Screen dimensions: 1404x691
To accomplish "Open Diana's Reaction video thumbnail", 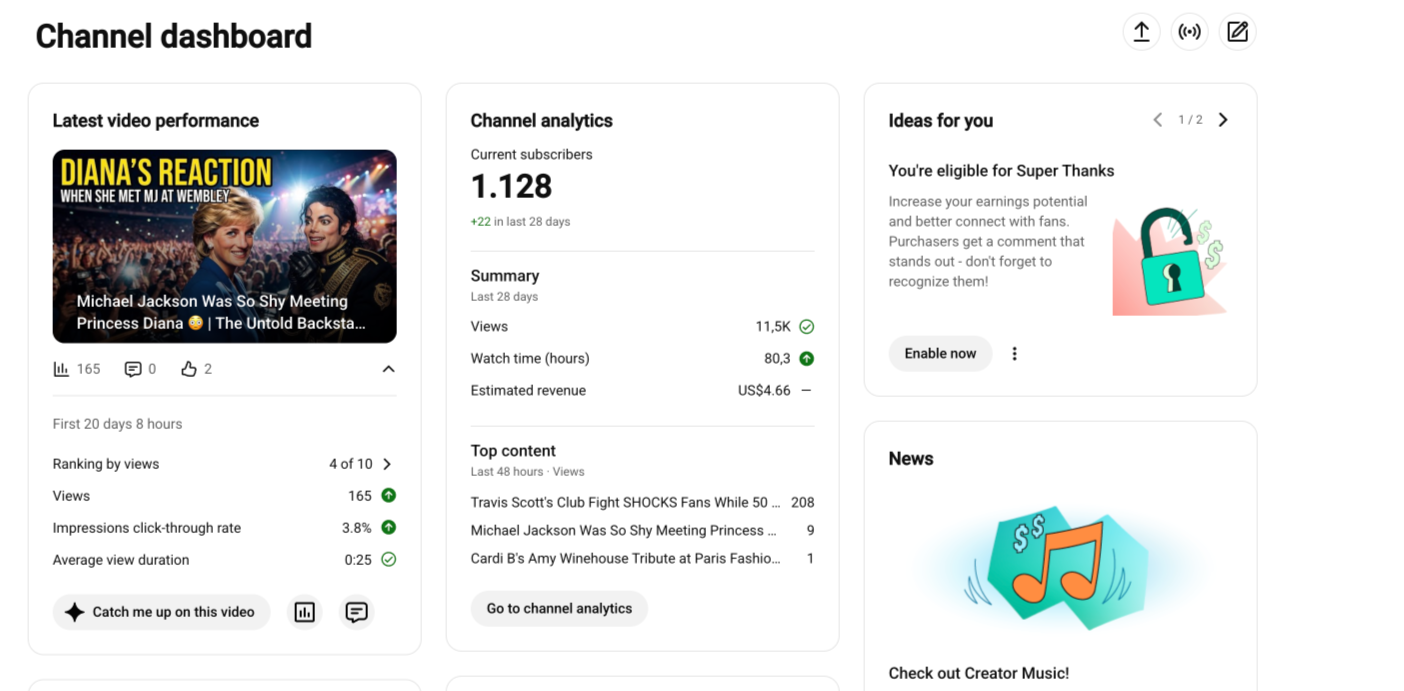I will [x=225, y=247].
